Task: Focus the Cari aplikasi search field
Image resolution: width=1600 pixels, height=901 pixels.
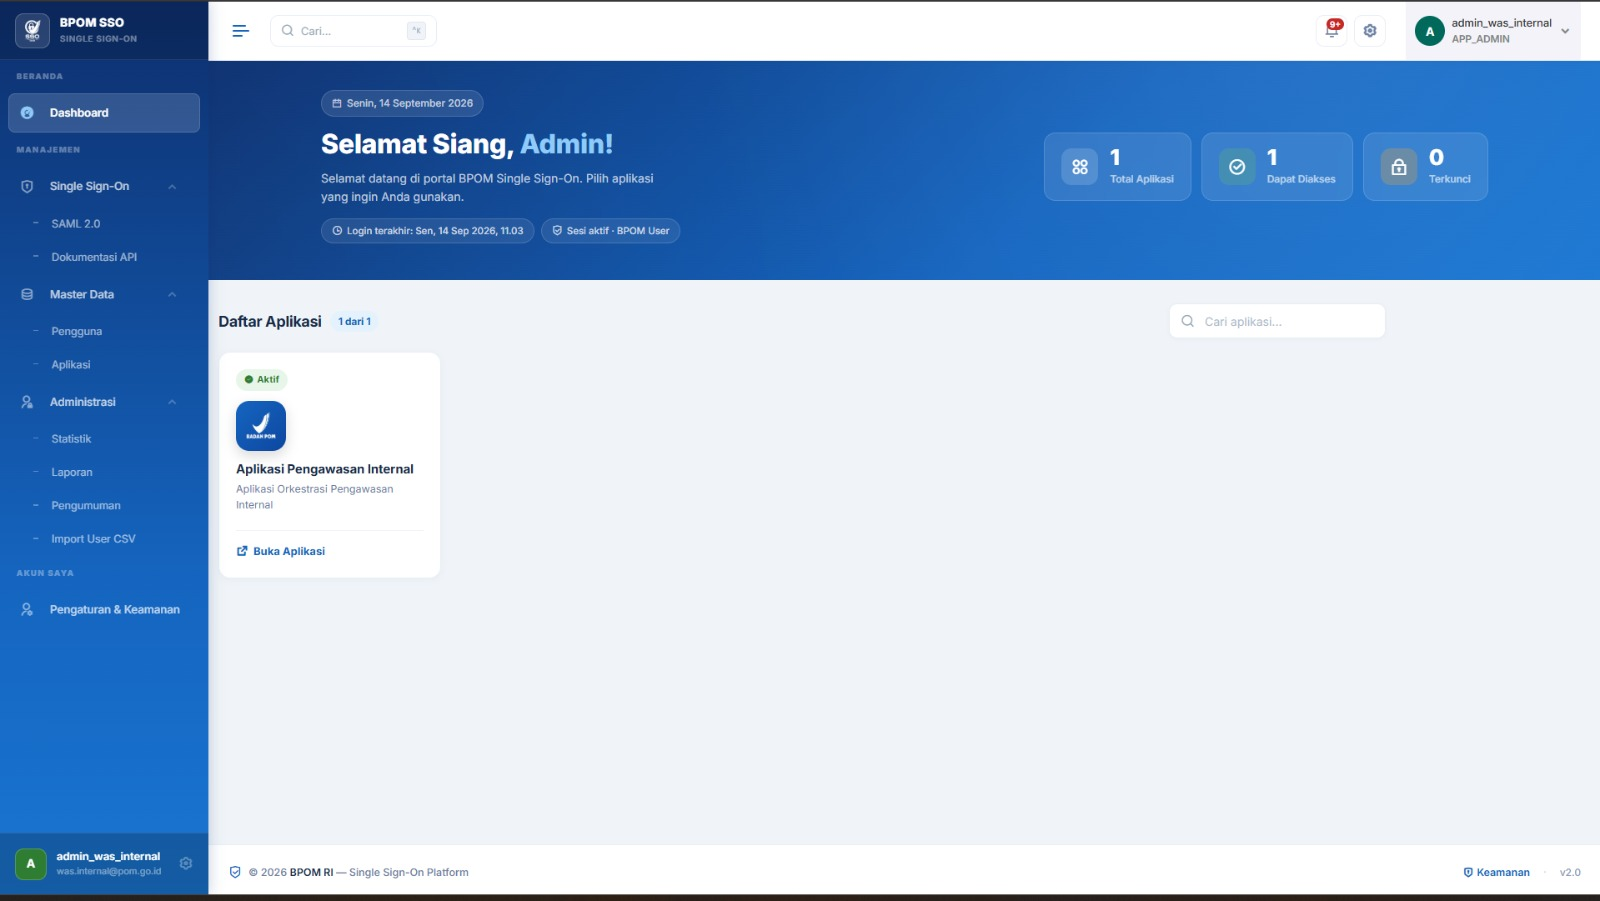Action: click(x=1277, y=321)
